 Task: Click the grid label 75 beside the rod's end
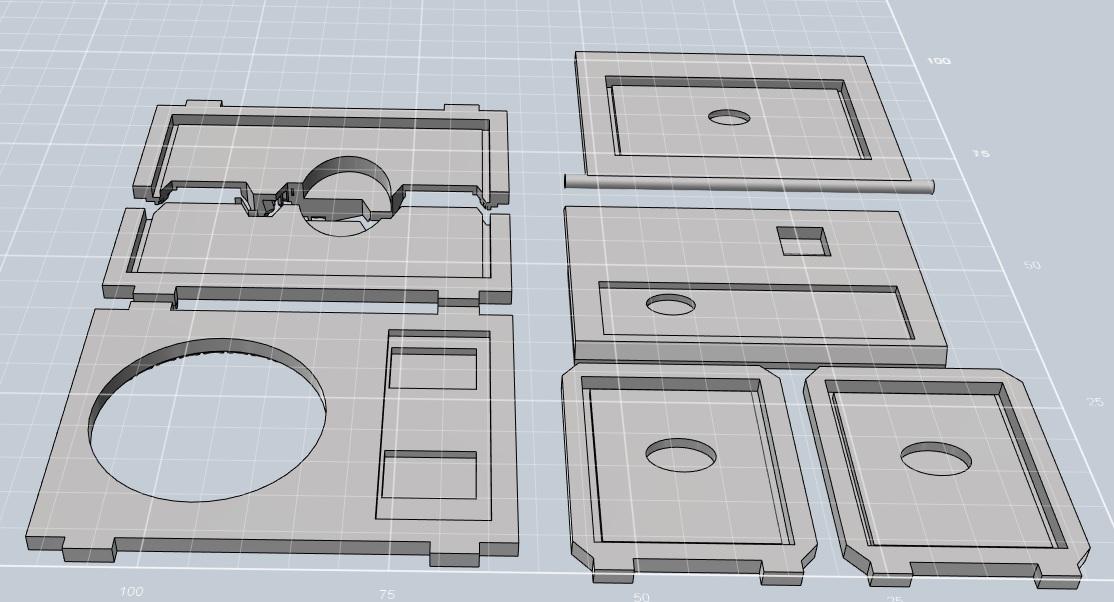(x=981, y=154)
